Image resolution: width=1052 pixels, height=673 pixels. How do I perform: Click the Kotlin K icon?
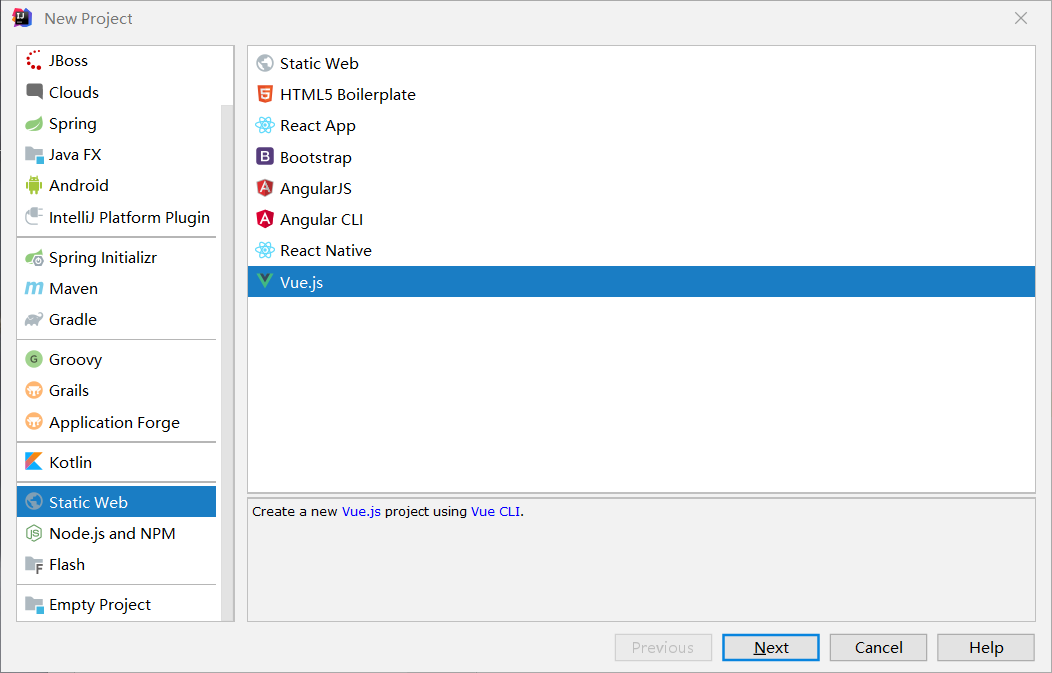tap(34, 462)
